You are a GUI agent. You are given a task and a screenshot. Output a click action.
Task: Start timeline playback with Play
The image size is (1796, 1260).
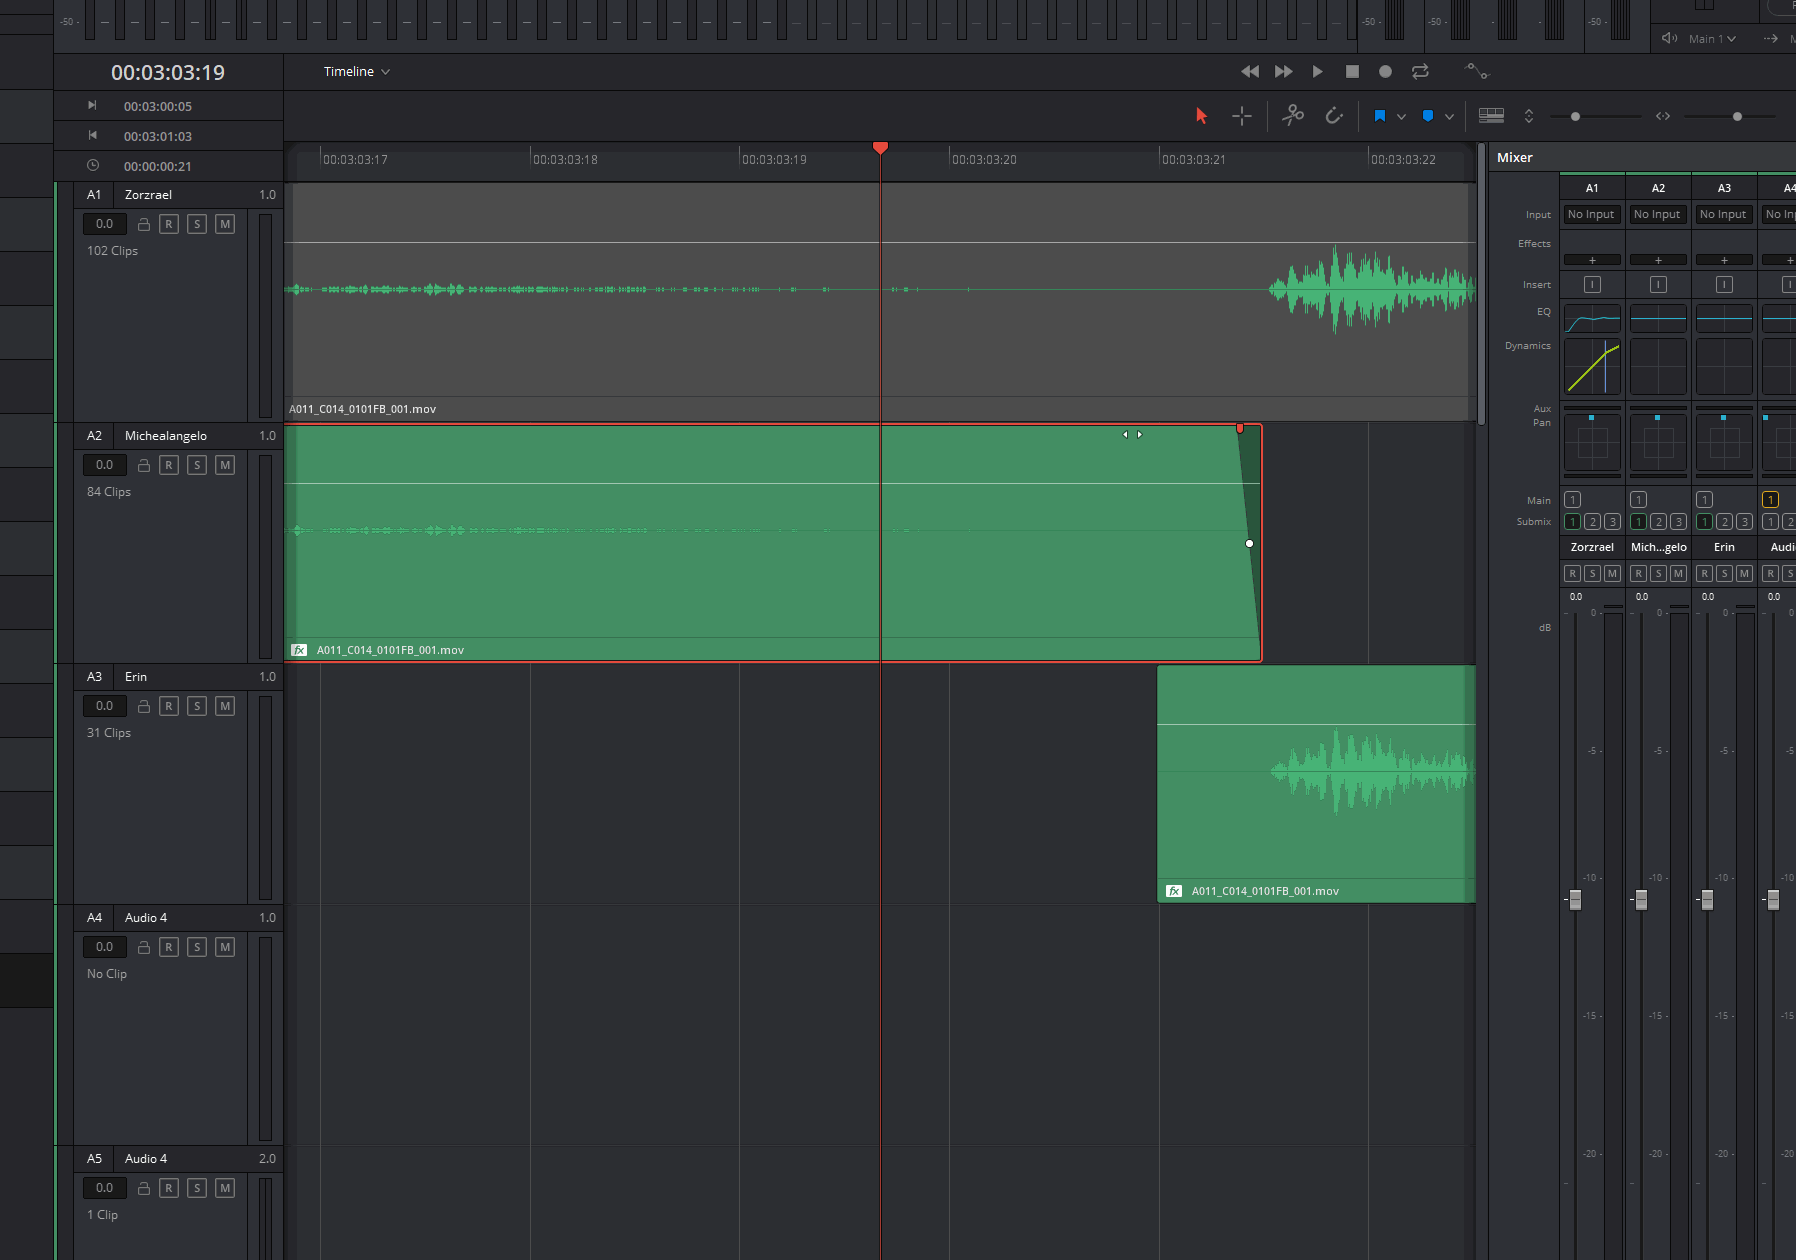1318,72
